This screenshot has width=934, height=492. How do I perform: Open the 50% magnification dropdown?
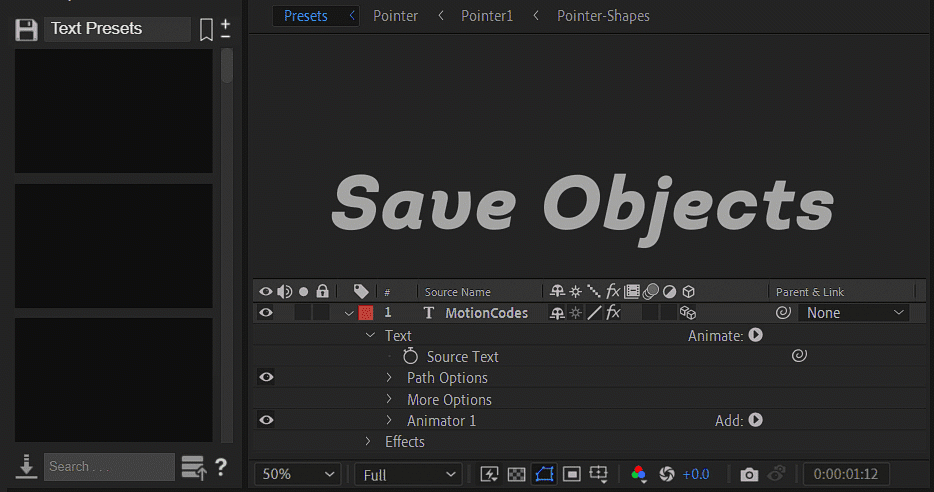[x=298, y=474]
